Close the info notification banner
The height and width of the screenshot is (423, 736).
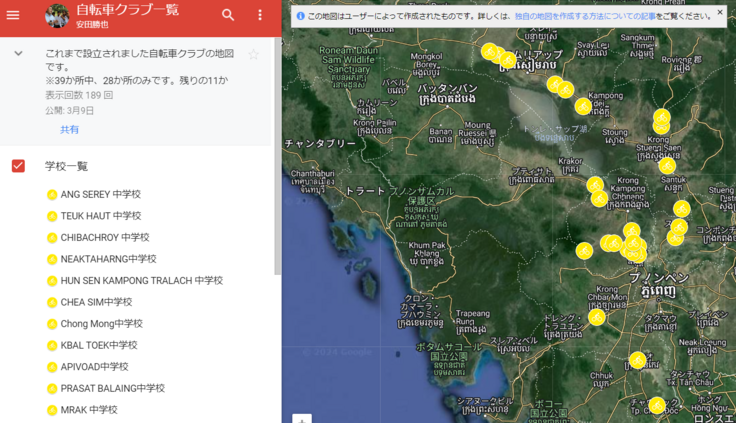[720, 13]
